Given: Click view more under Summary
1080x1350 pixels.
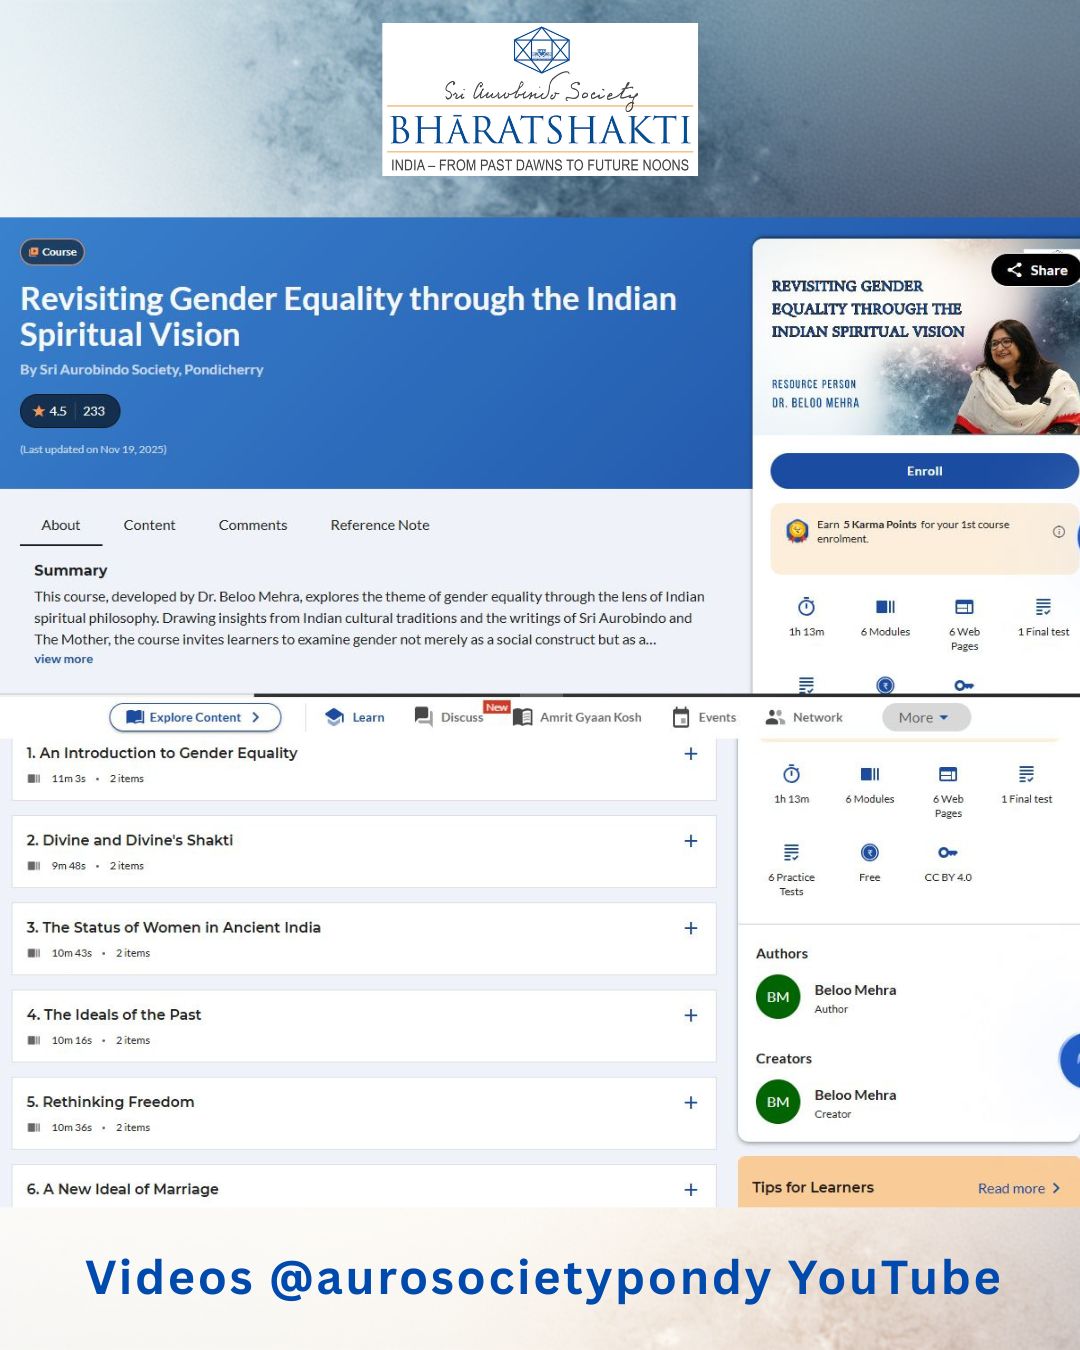Looking at the screenshot, I should [x=63, y=659].
